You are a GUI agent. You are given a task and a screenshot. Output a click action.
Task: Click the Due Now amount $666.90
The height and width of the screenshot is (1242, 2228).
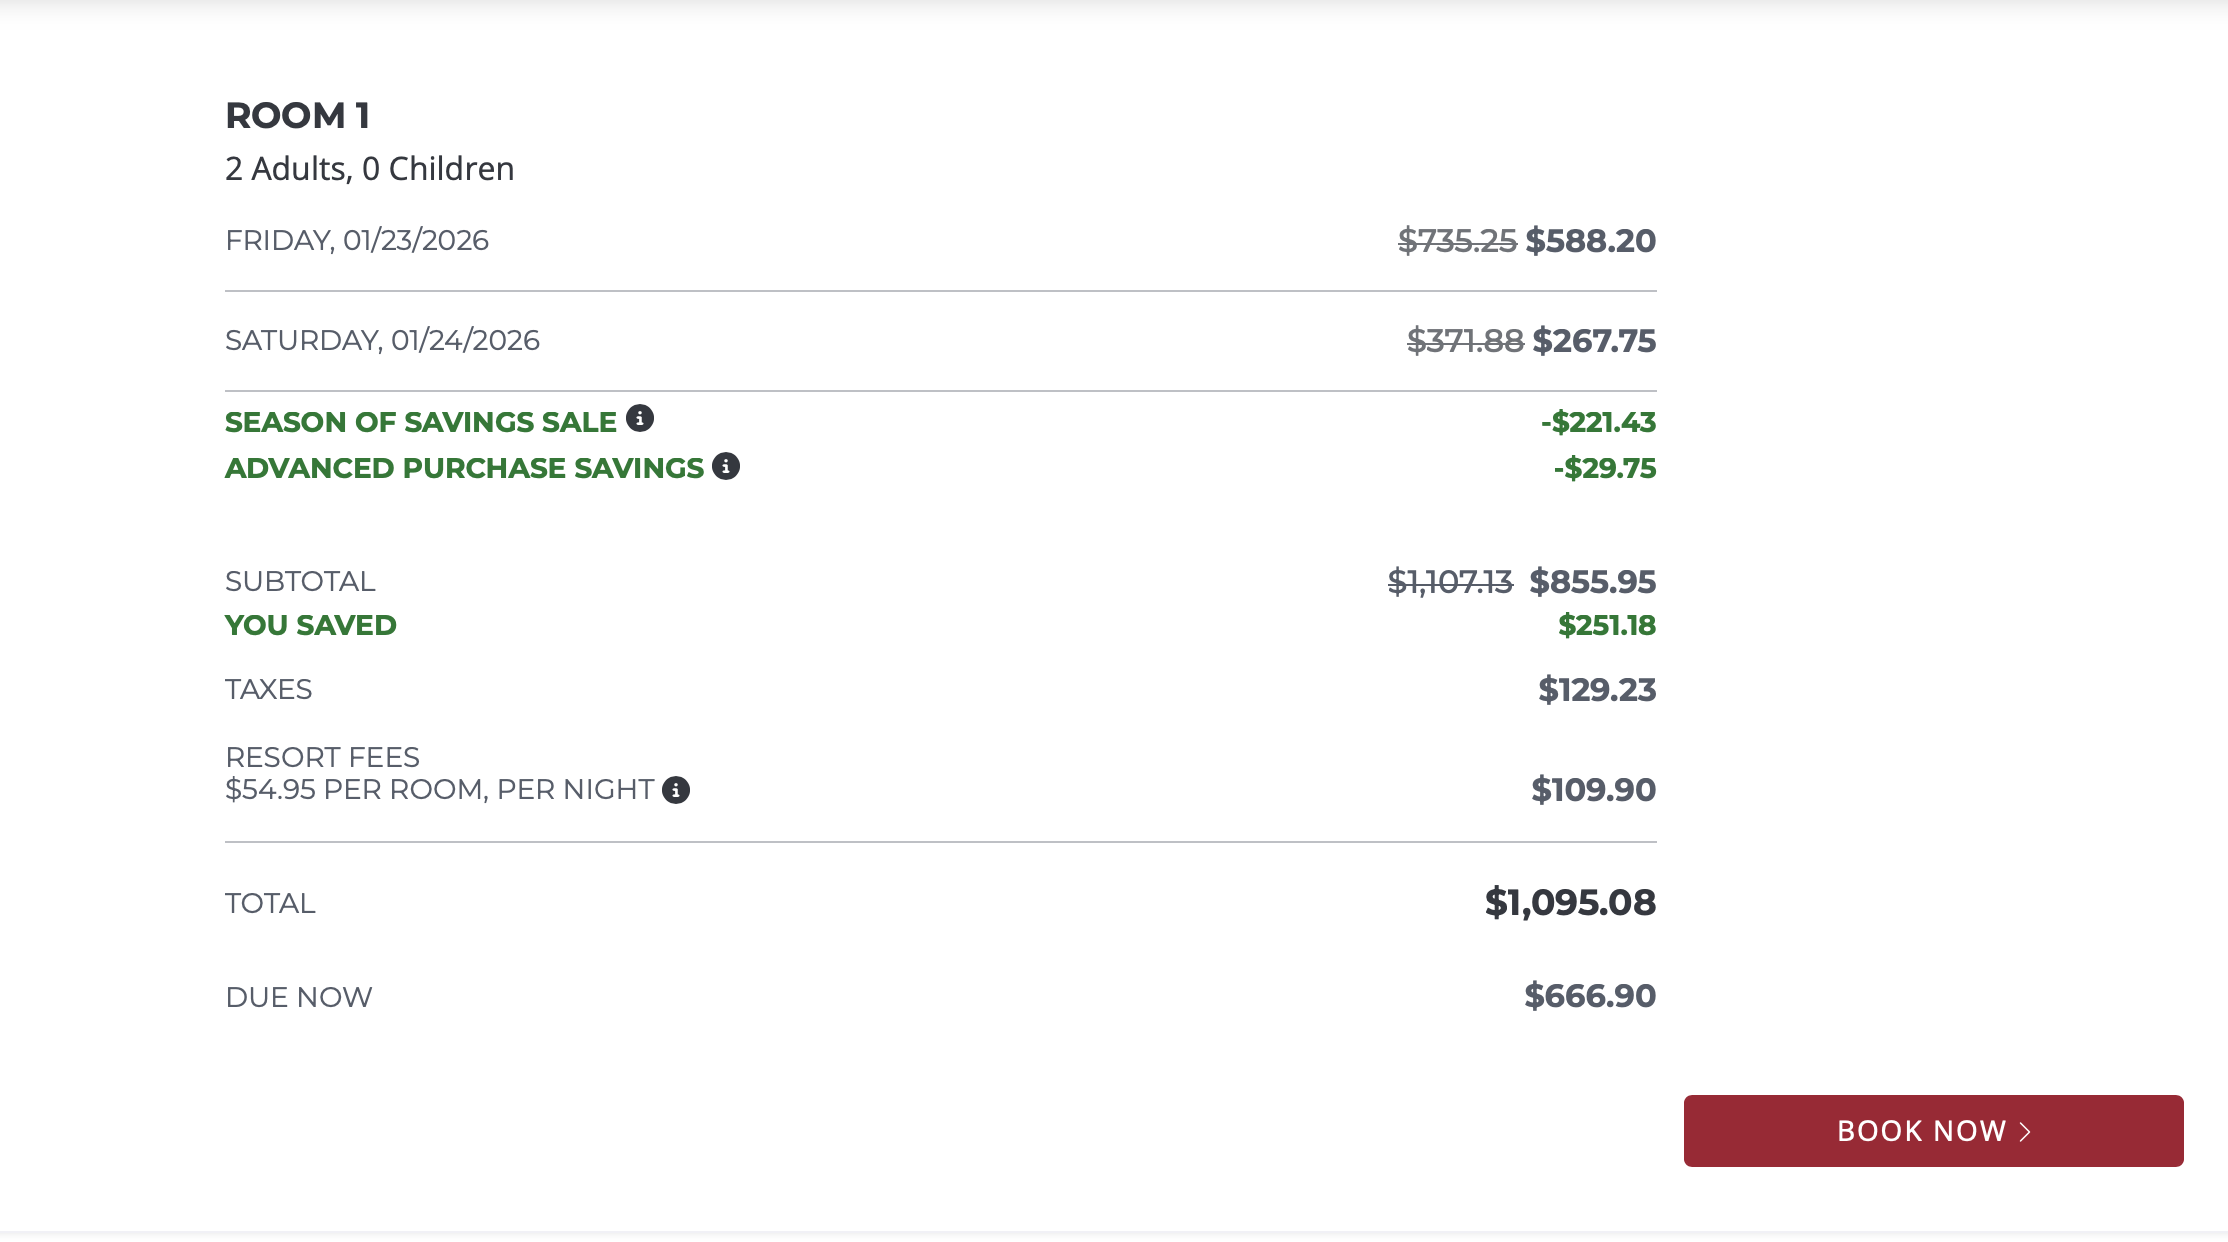[x=1590, y=996]
